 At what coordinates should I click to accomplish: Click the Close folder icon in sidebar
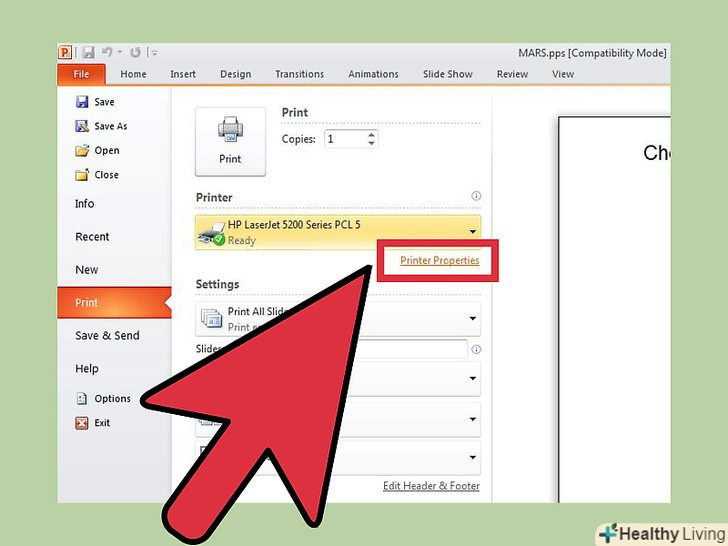click(x=82, y=175)
